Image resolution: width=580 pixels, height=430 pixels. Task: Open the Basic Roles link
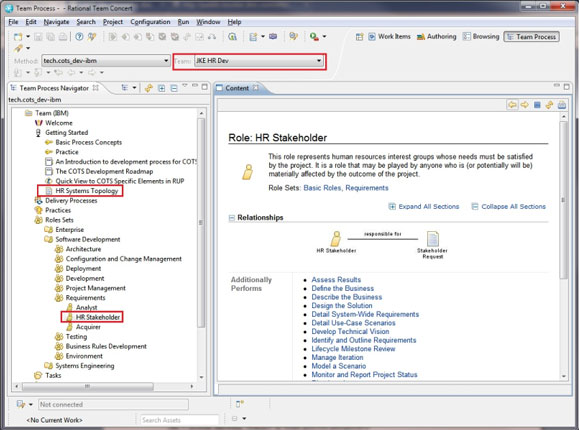(x=323, y=188)
